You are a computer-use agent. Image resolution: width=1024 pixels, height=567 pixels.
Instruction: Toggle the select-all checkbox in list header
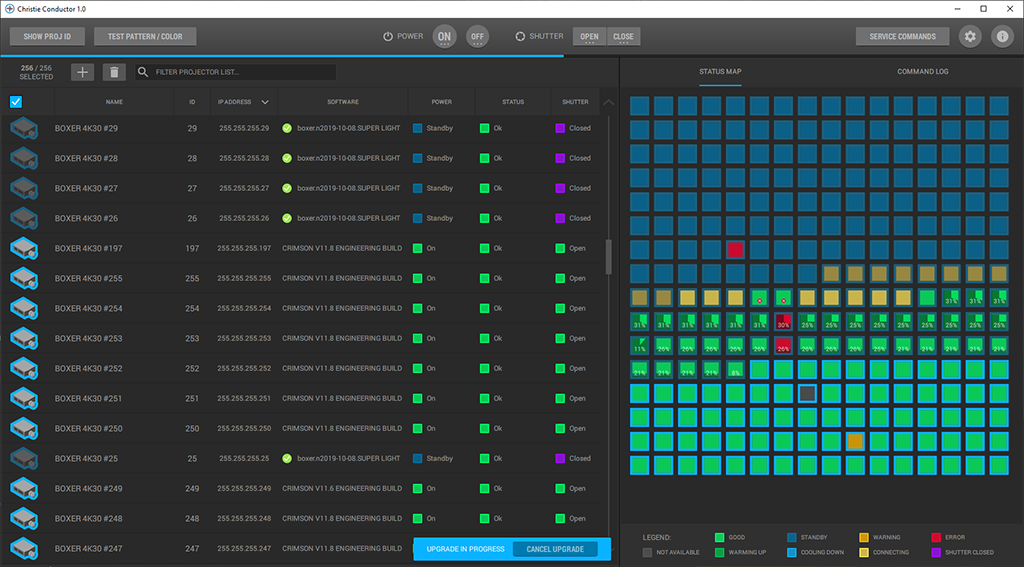(x=16, y=101)
